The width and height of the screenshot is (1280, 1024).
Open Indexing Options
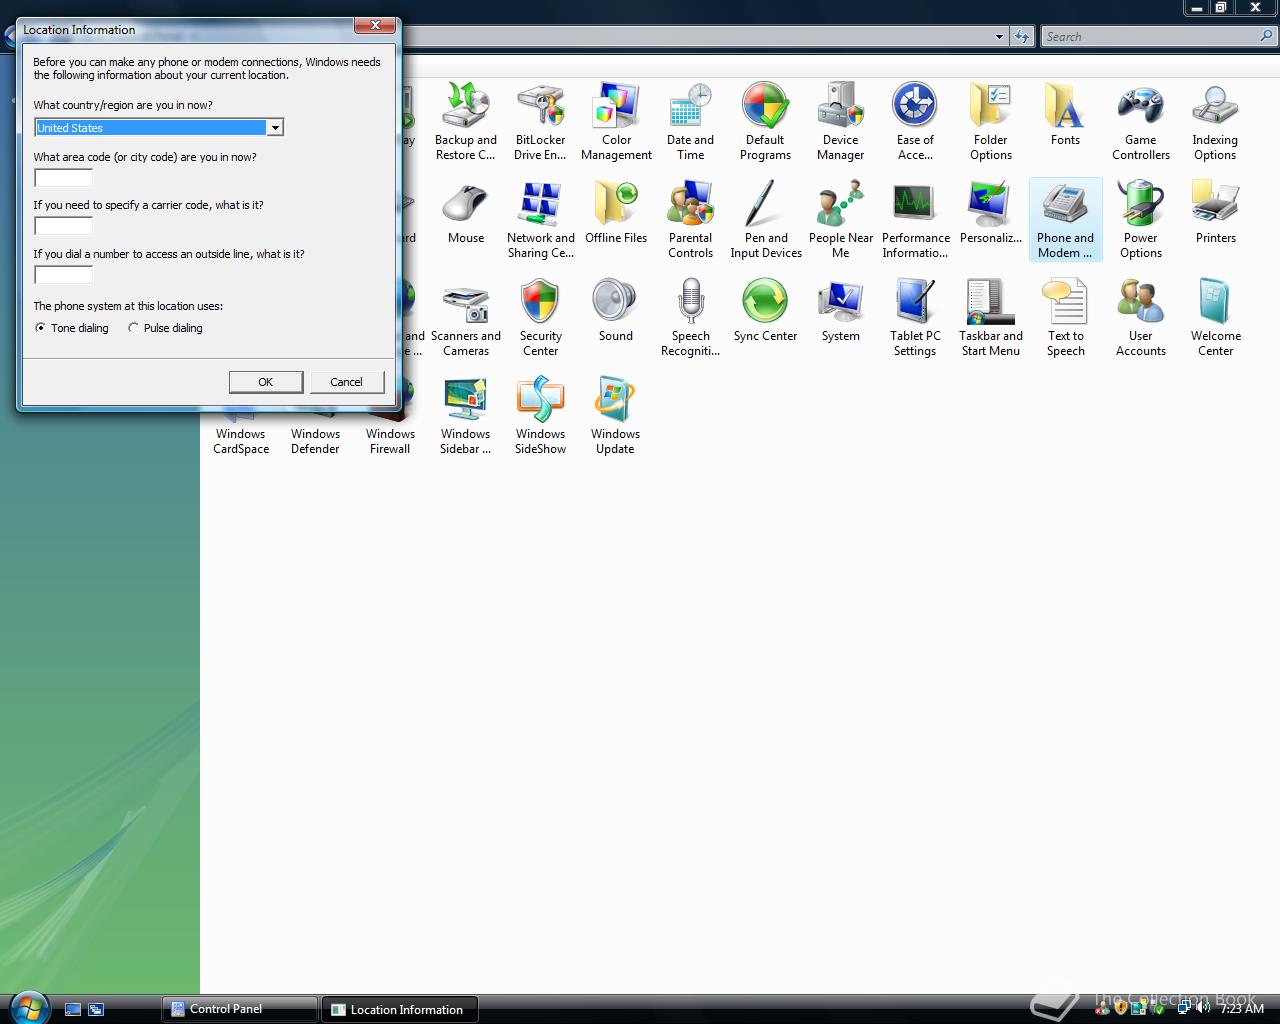[1215, 122]
